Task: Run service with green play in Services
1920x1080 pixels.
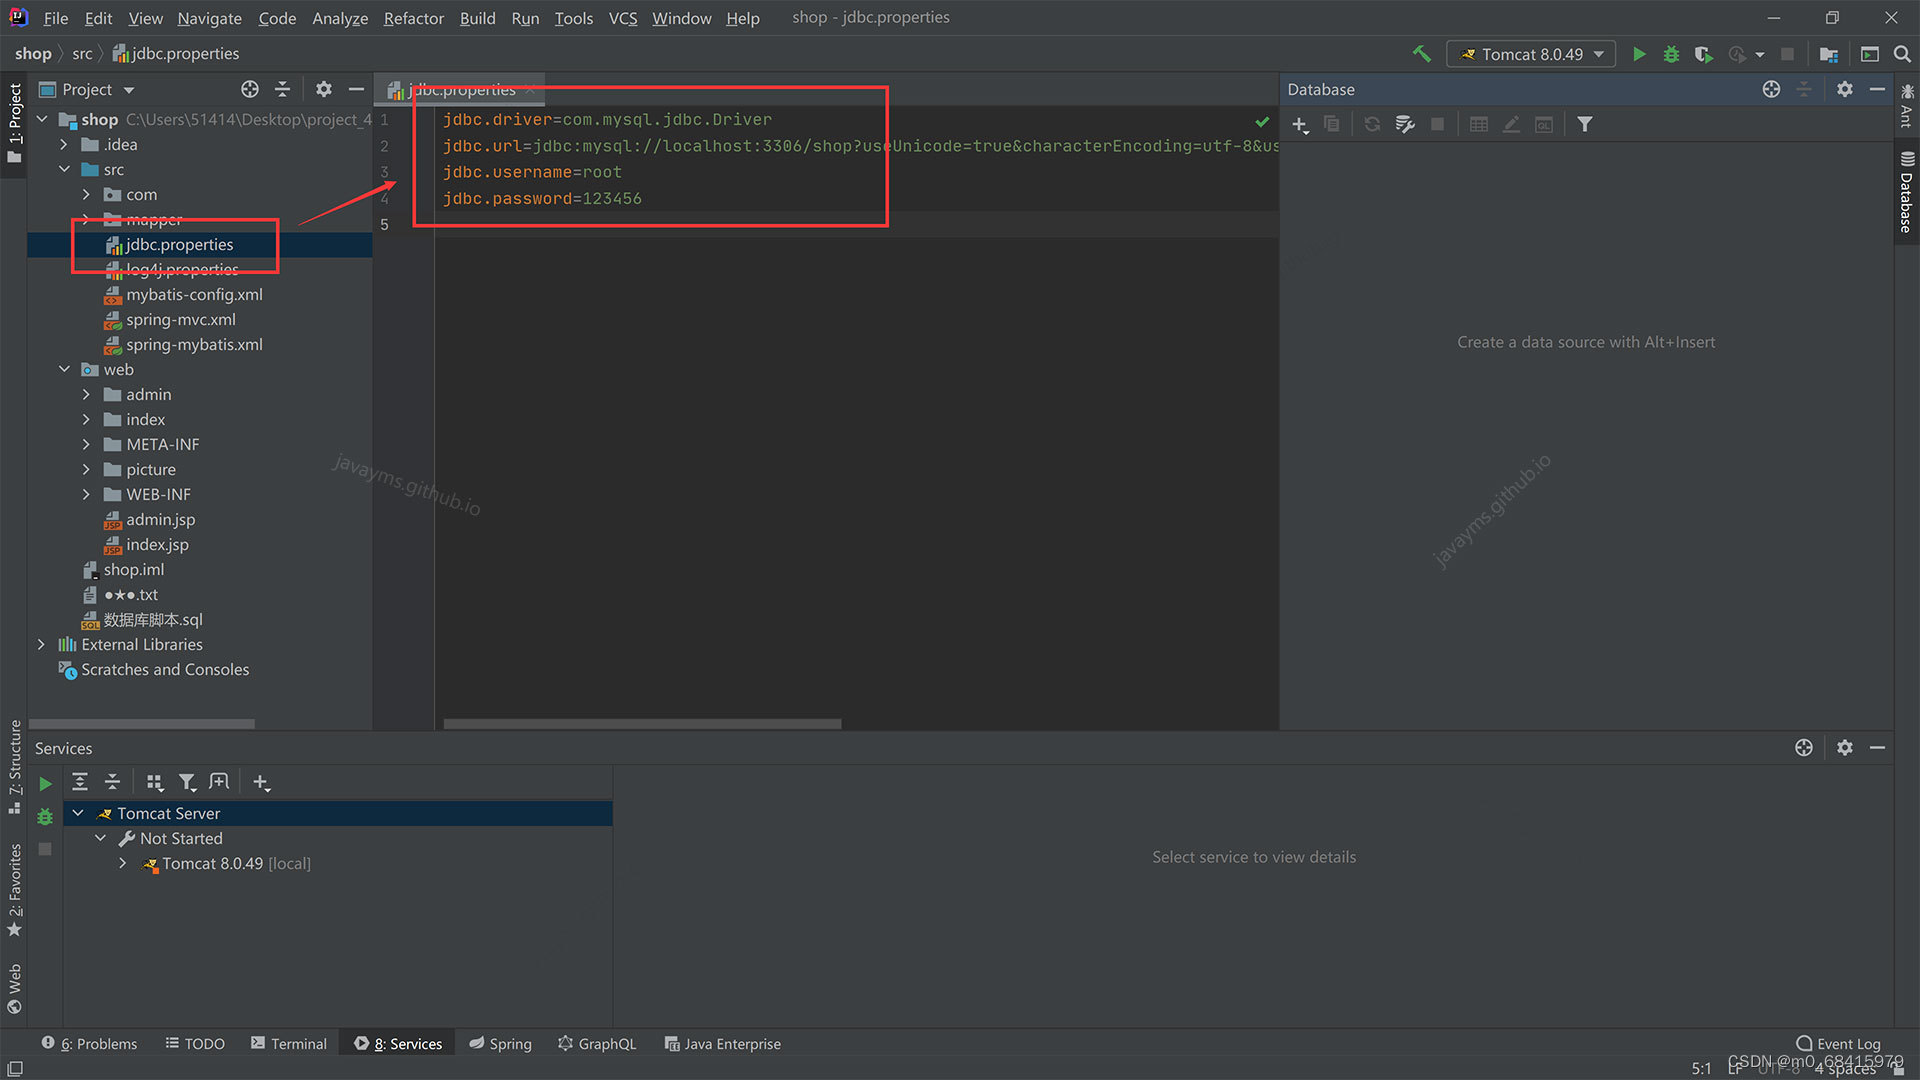Action: (45, 784)
